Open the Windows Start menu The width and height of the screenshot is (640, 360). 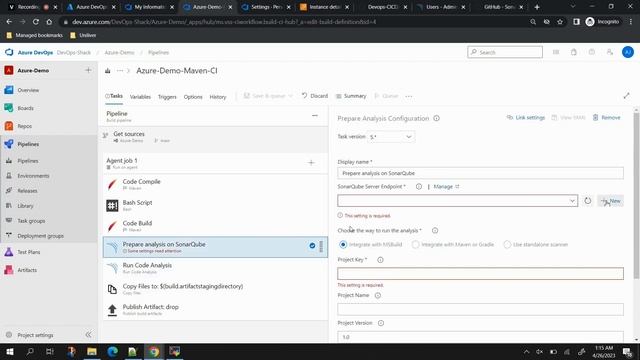[9, 351]
